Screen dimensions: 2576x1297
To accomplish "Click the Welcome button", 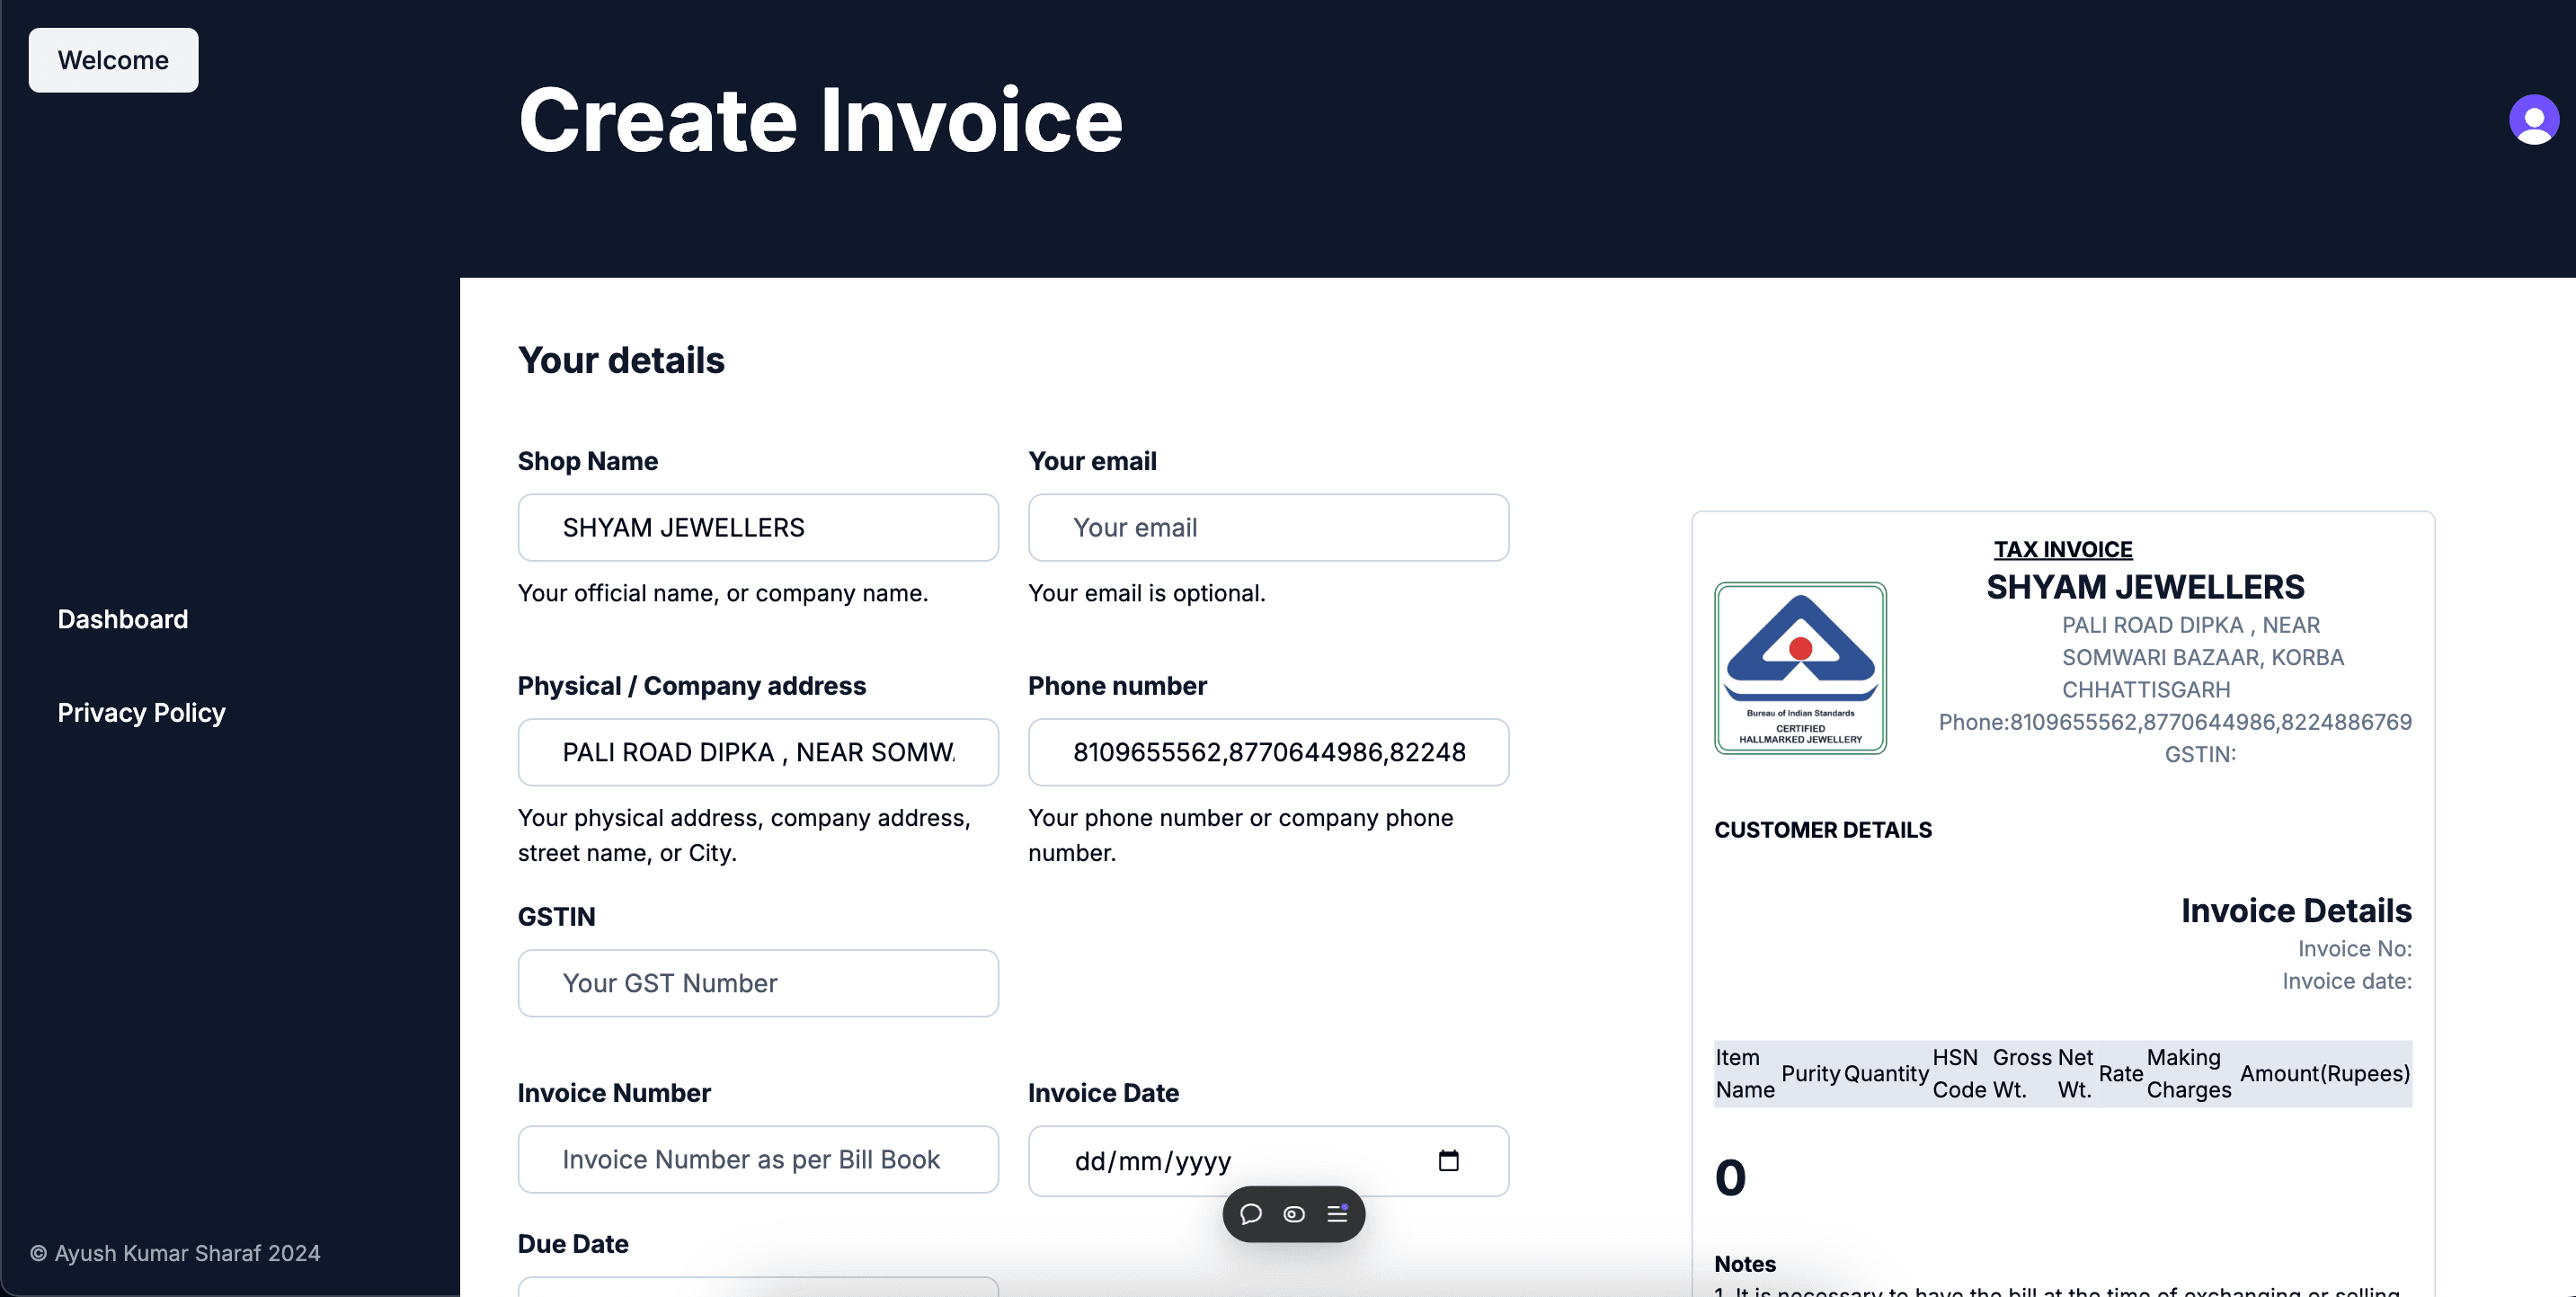I will click(113, 60).
